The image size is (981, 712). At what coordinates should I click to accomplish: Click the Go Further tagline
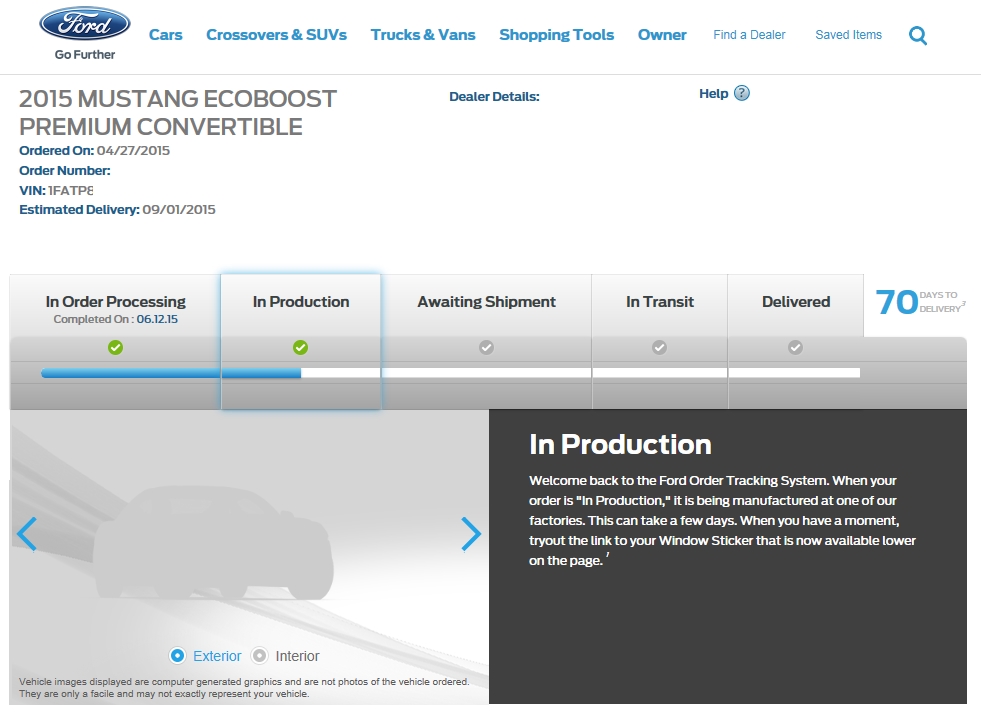tap(84, 54)
